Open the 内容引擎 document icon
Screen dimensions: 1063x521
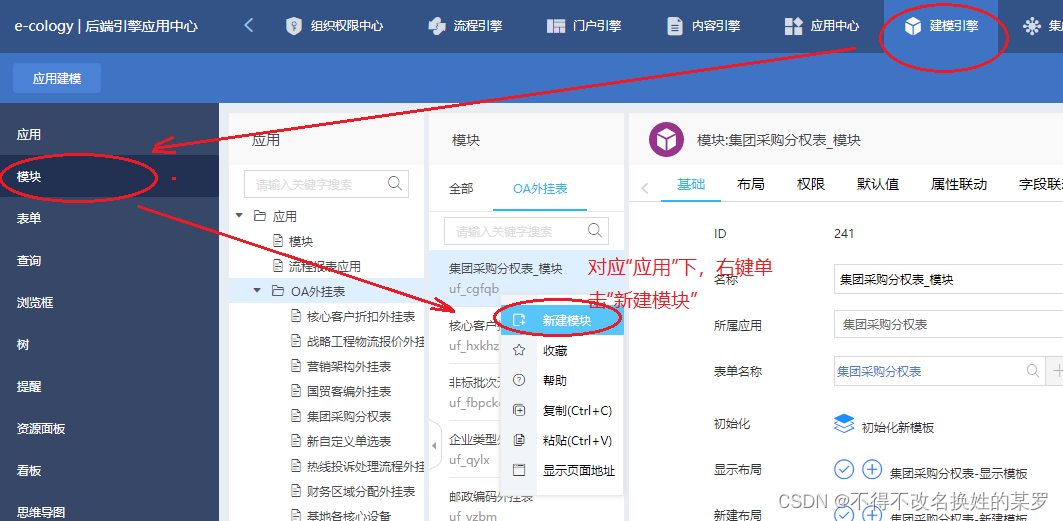pos(675,26)
